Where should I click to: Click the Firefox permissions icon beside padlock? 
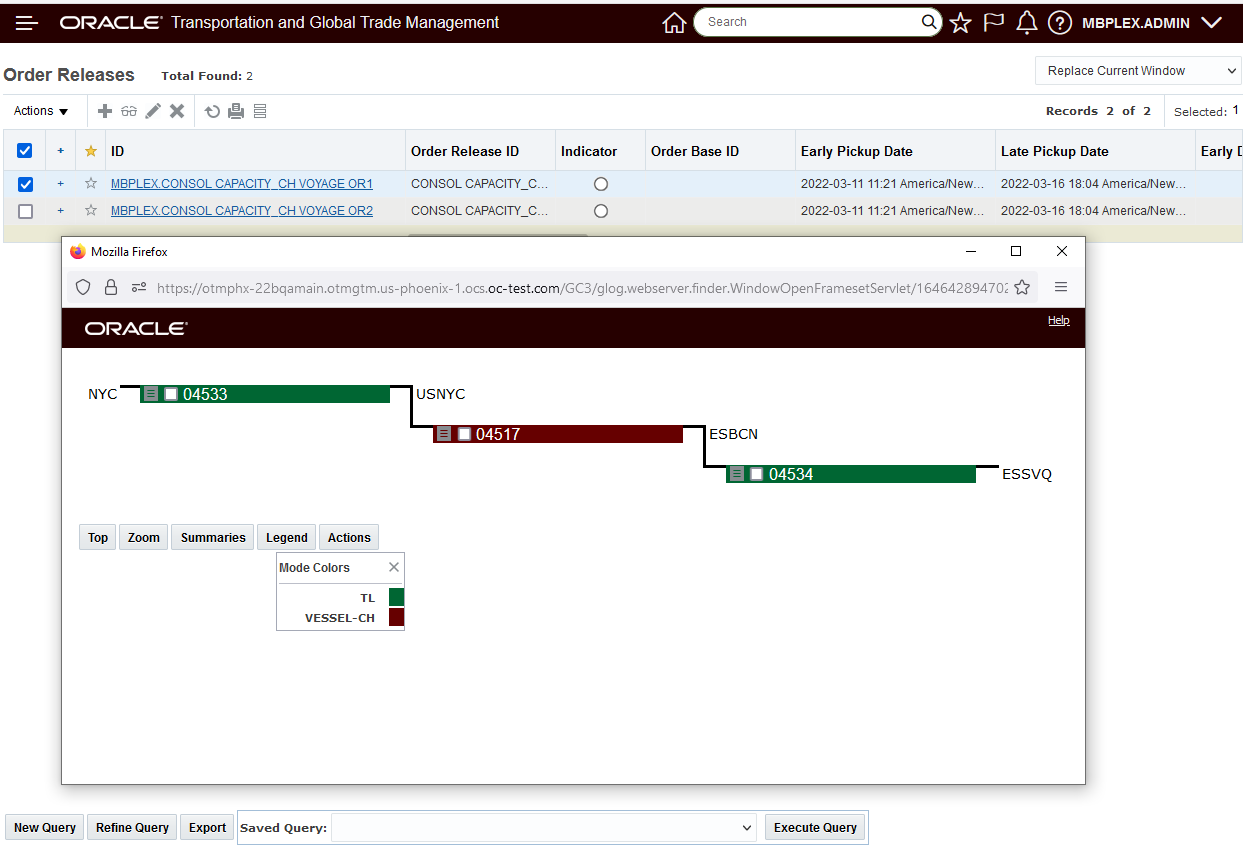click(x=139, y=287)
